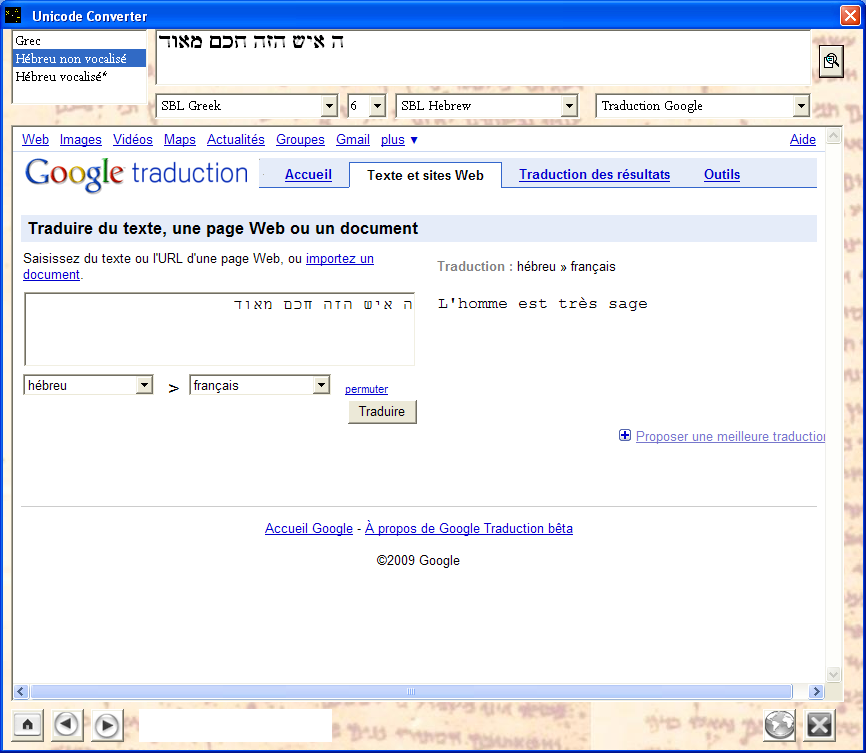Image resolution: width=866 pixels, height=753 pixels.
Task: Open the globe web browser icon
Action: pyautogui.click(x=779, y=724)
